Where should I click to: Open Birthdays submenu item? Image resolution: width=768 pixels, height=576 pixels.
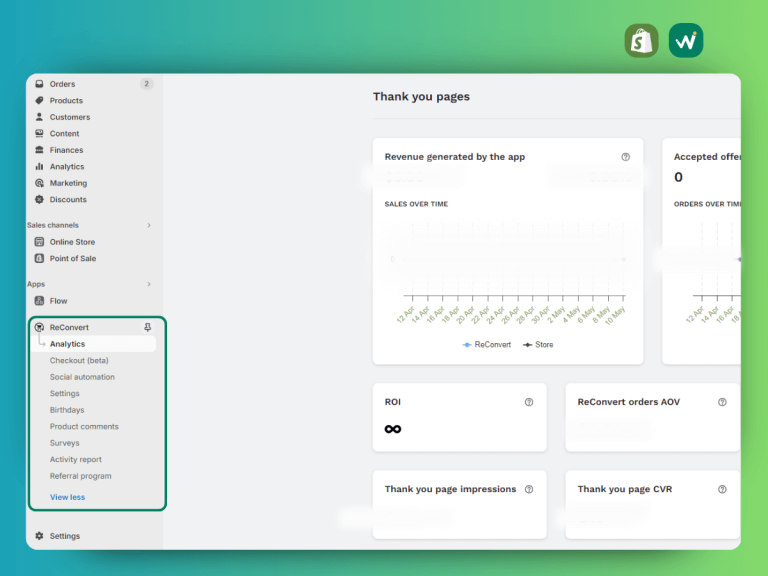pyautogui.click(x=67, y=410)
